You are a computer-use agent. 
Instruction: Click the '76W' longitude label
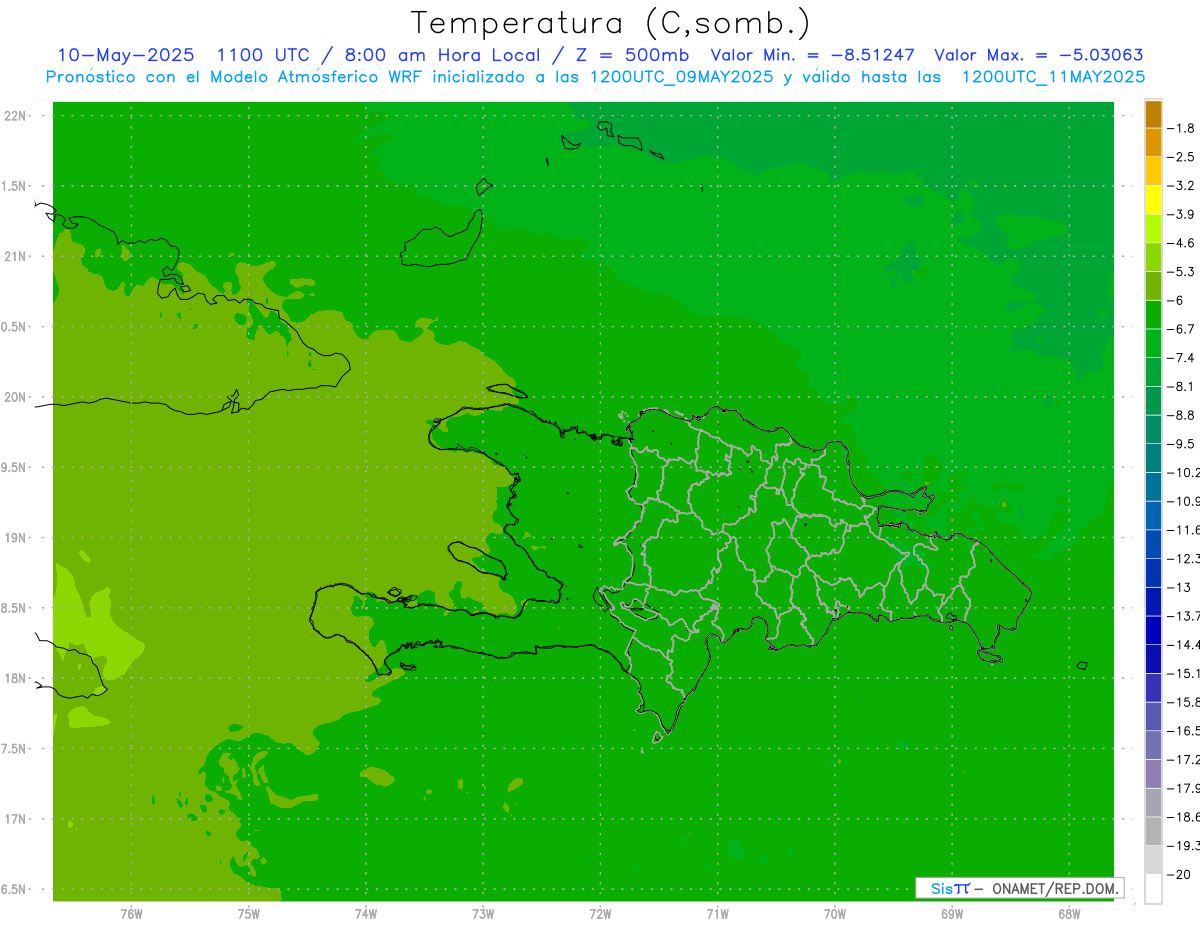click(131, 913)
